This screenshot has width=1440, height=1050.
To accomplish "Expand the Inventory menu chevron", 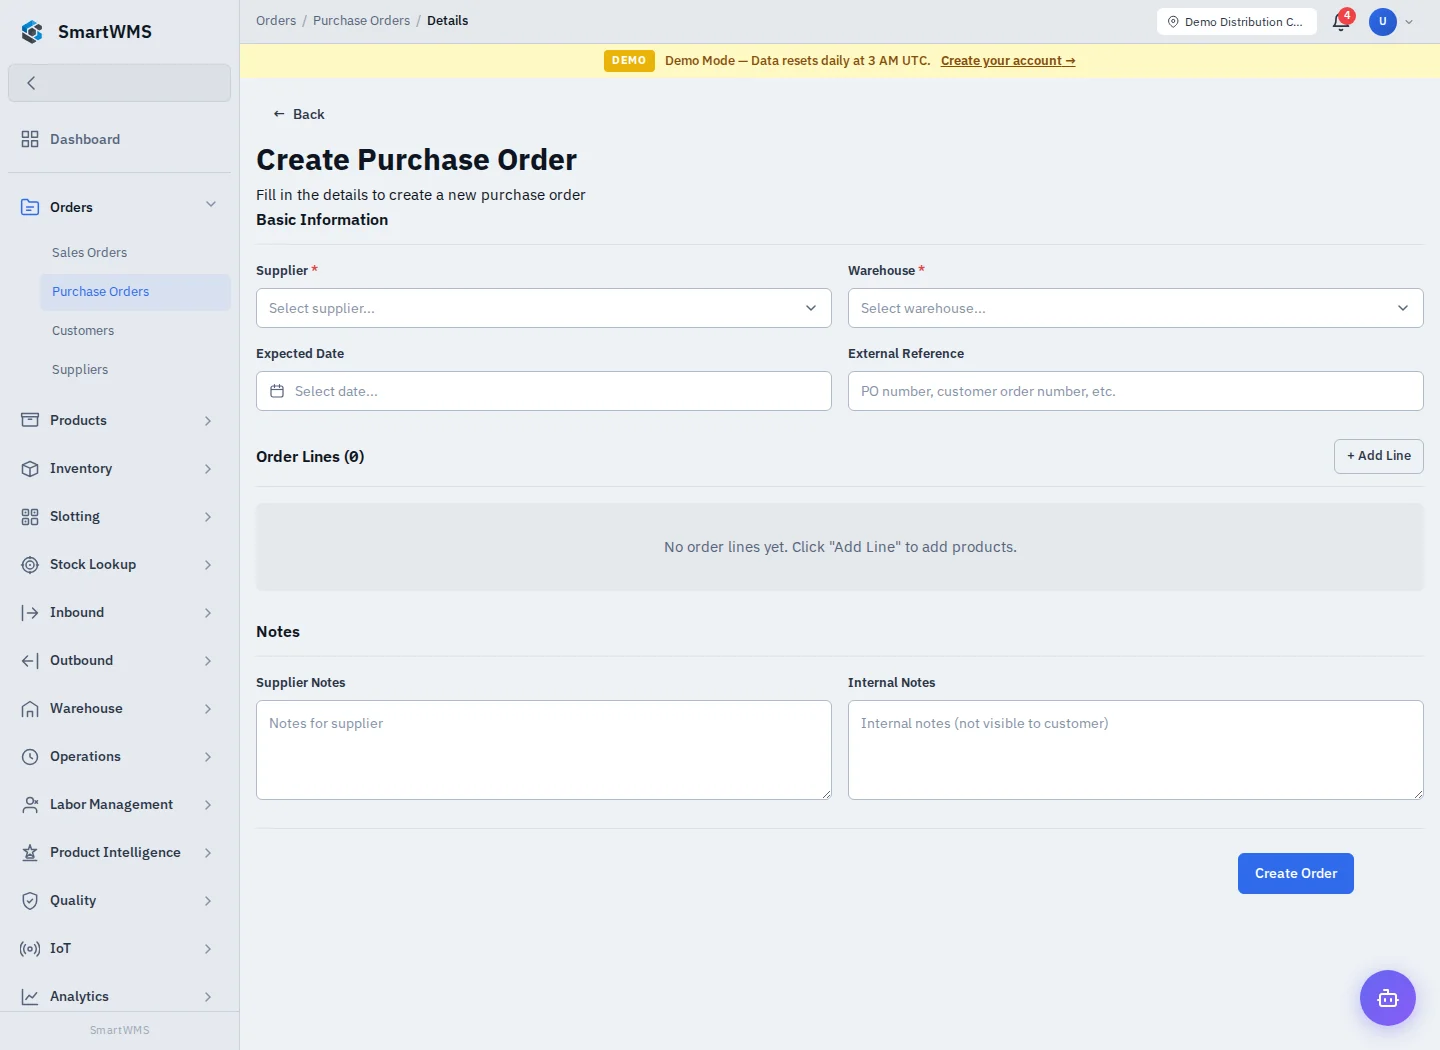I will click(208, 469).
